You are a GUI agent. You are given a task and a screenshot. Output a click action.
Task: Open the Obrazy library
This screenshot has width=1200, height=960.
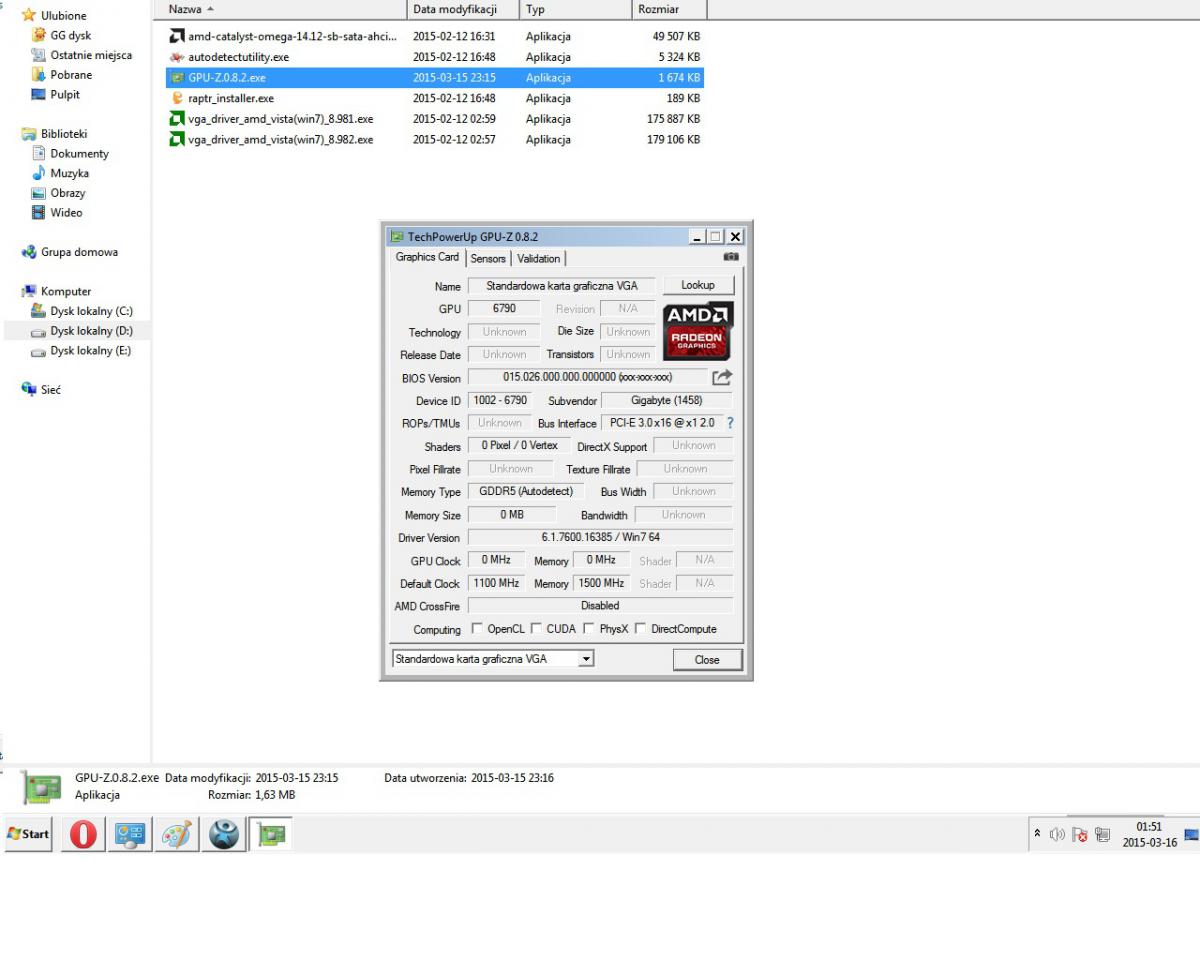point(58,193)
